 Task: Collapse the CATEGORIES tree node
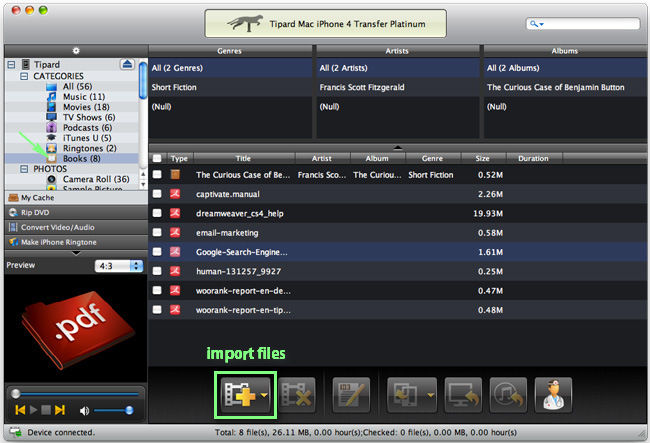(24, 76)
